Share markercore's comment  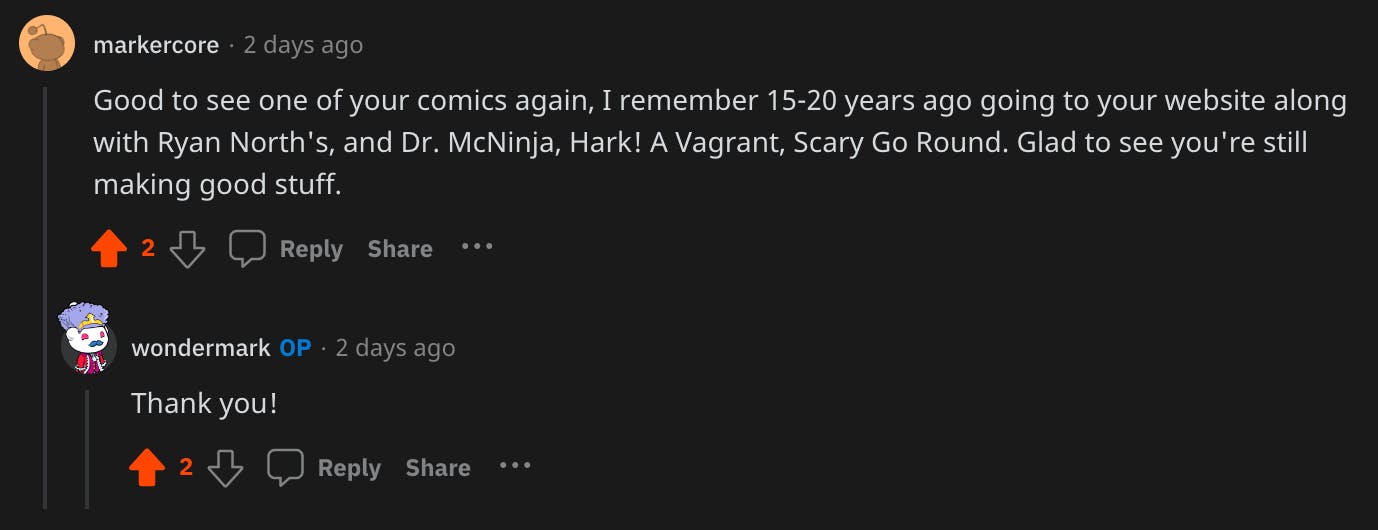[x=400, y=249]
